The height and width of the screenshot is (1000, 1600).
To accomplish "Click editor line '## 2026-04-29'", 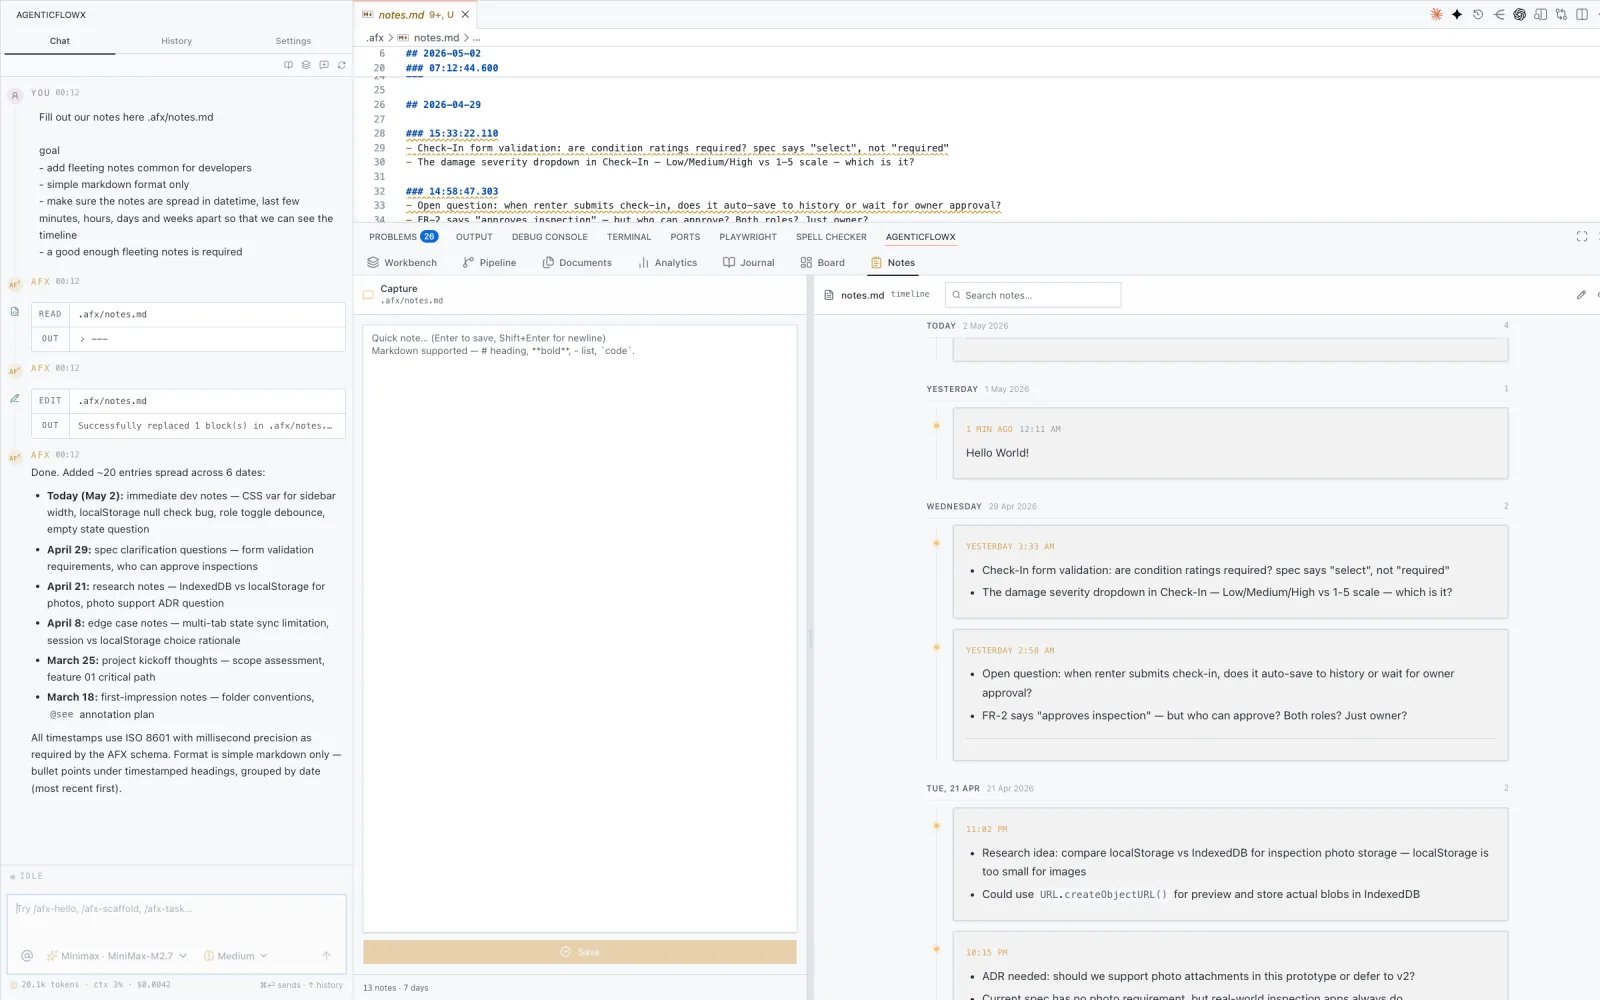I will coord(443,104).
